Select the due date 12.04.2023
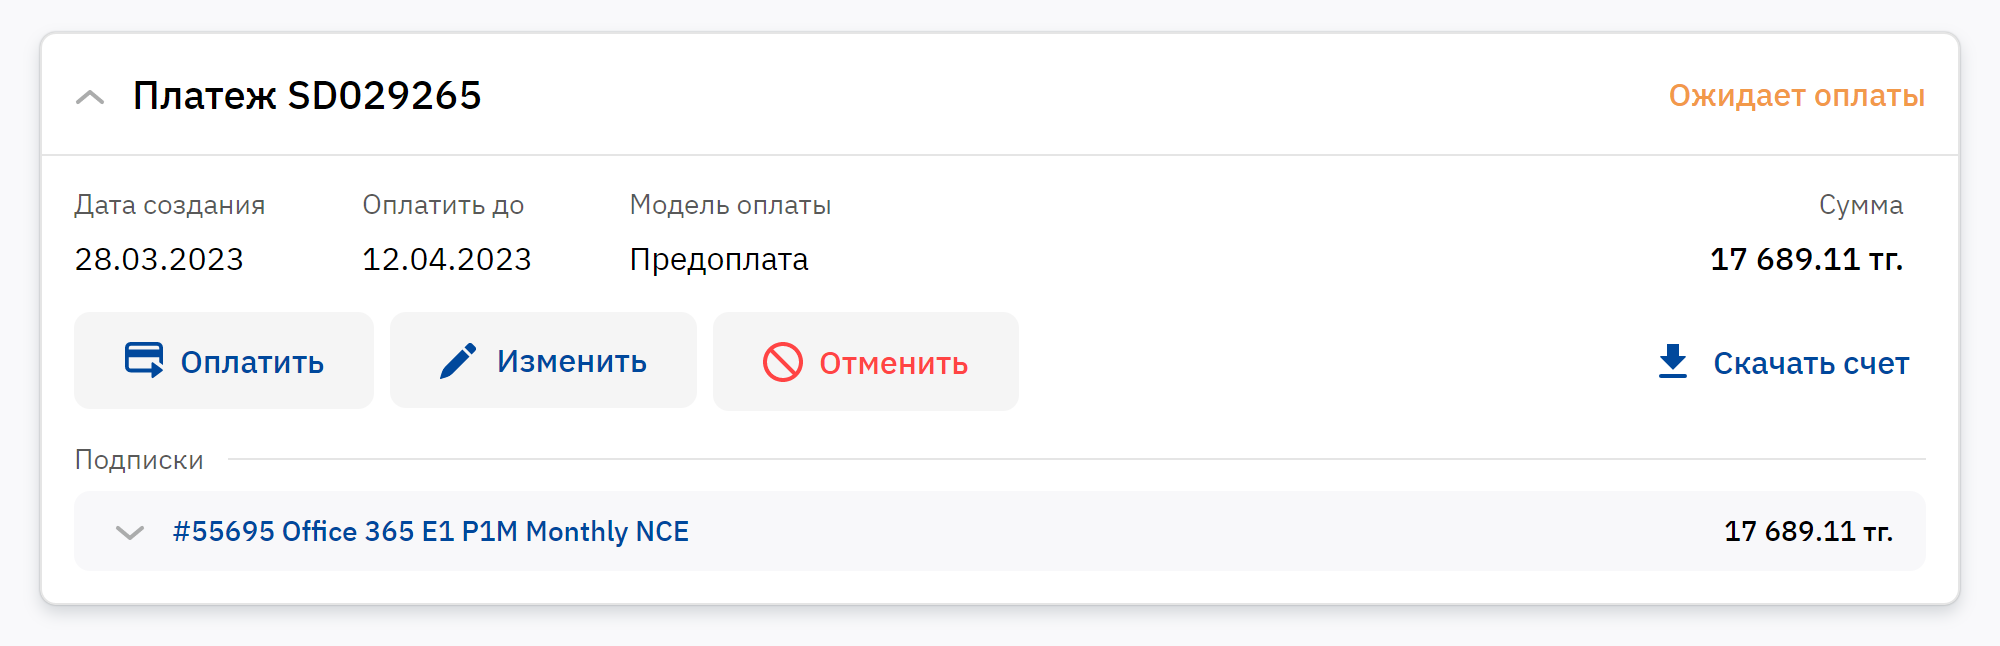 coord(446,260)
